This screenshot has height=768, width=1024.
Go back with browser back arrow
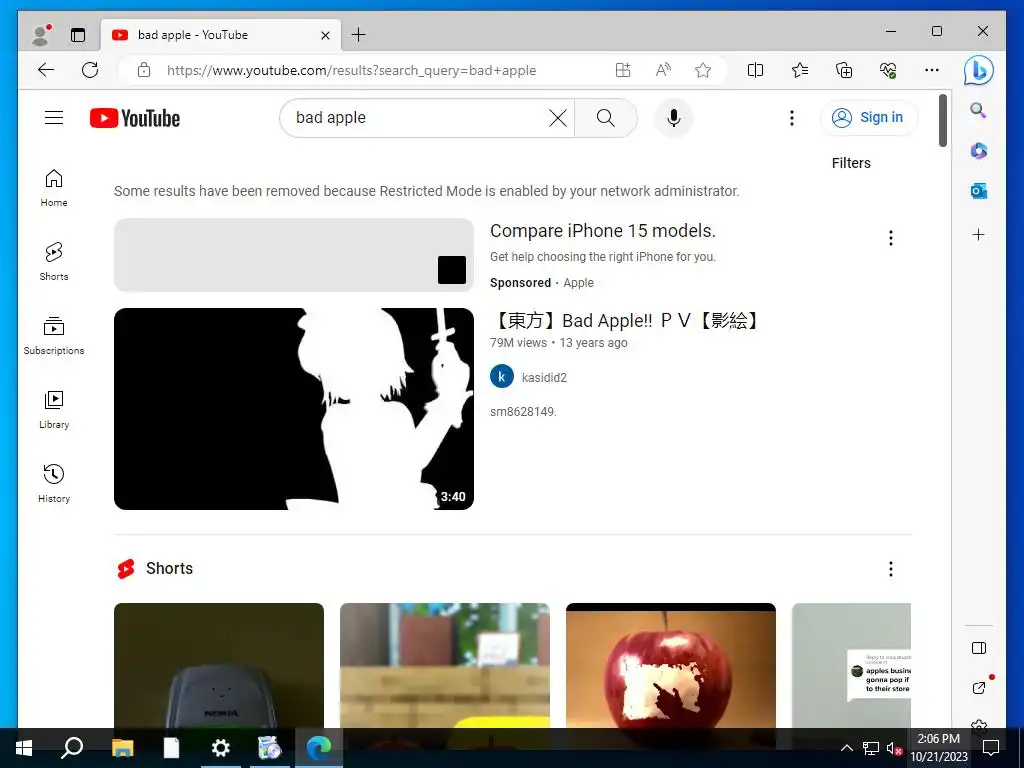46,70
